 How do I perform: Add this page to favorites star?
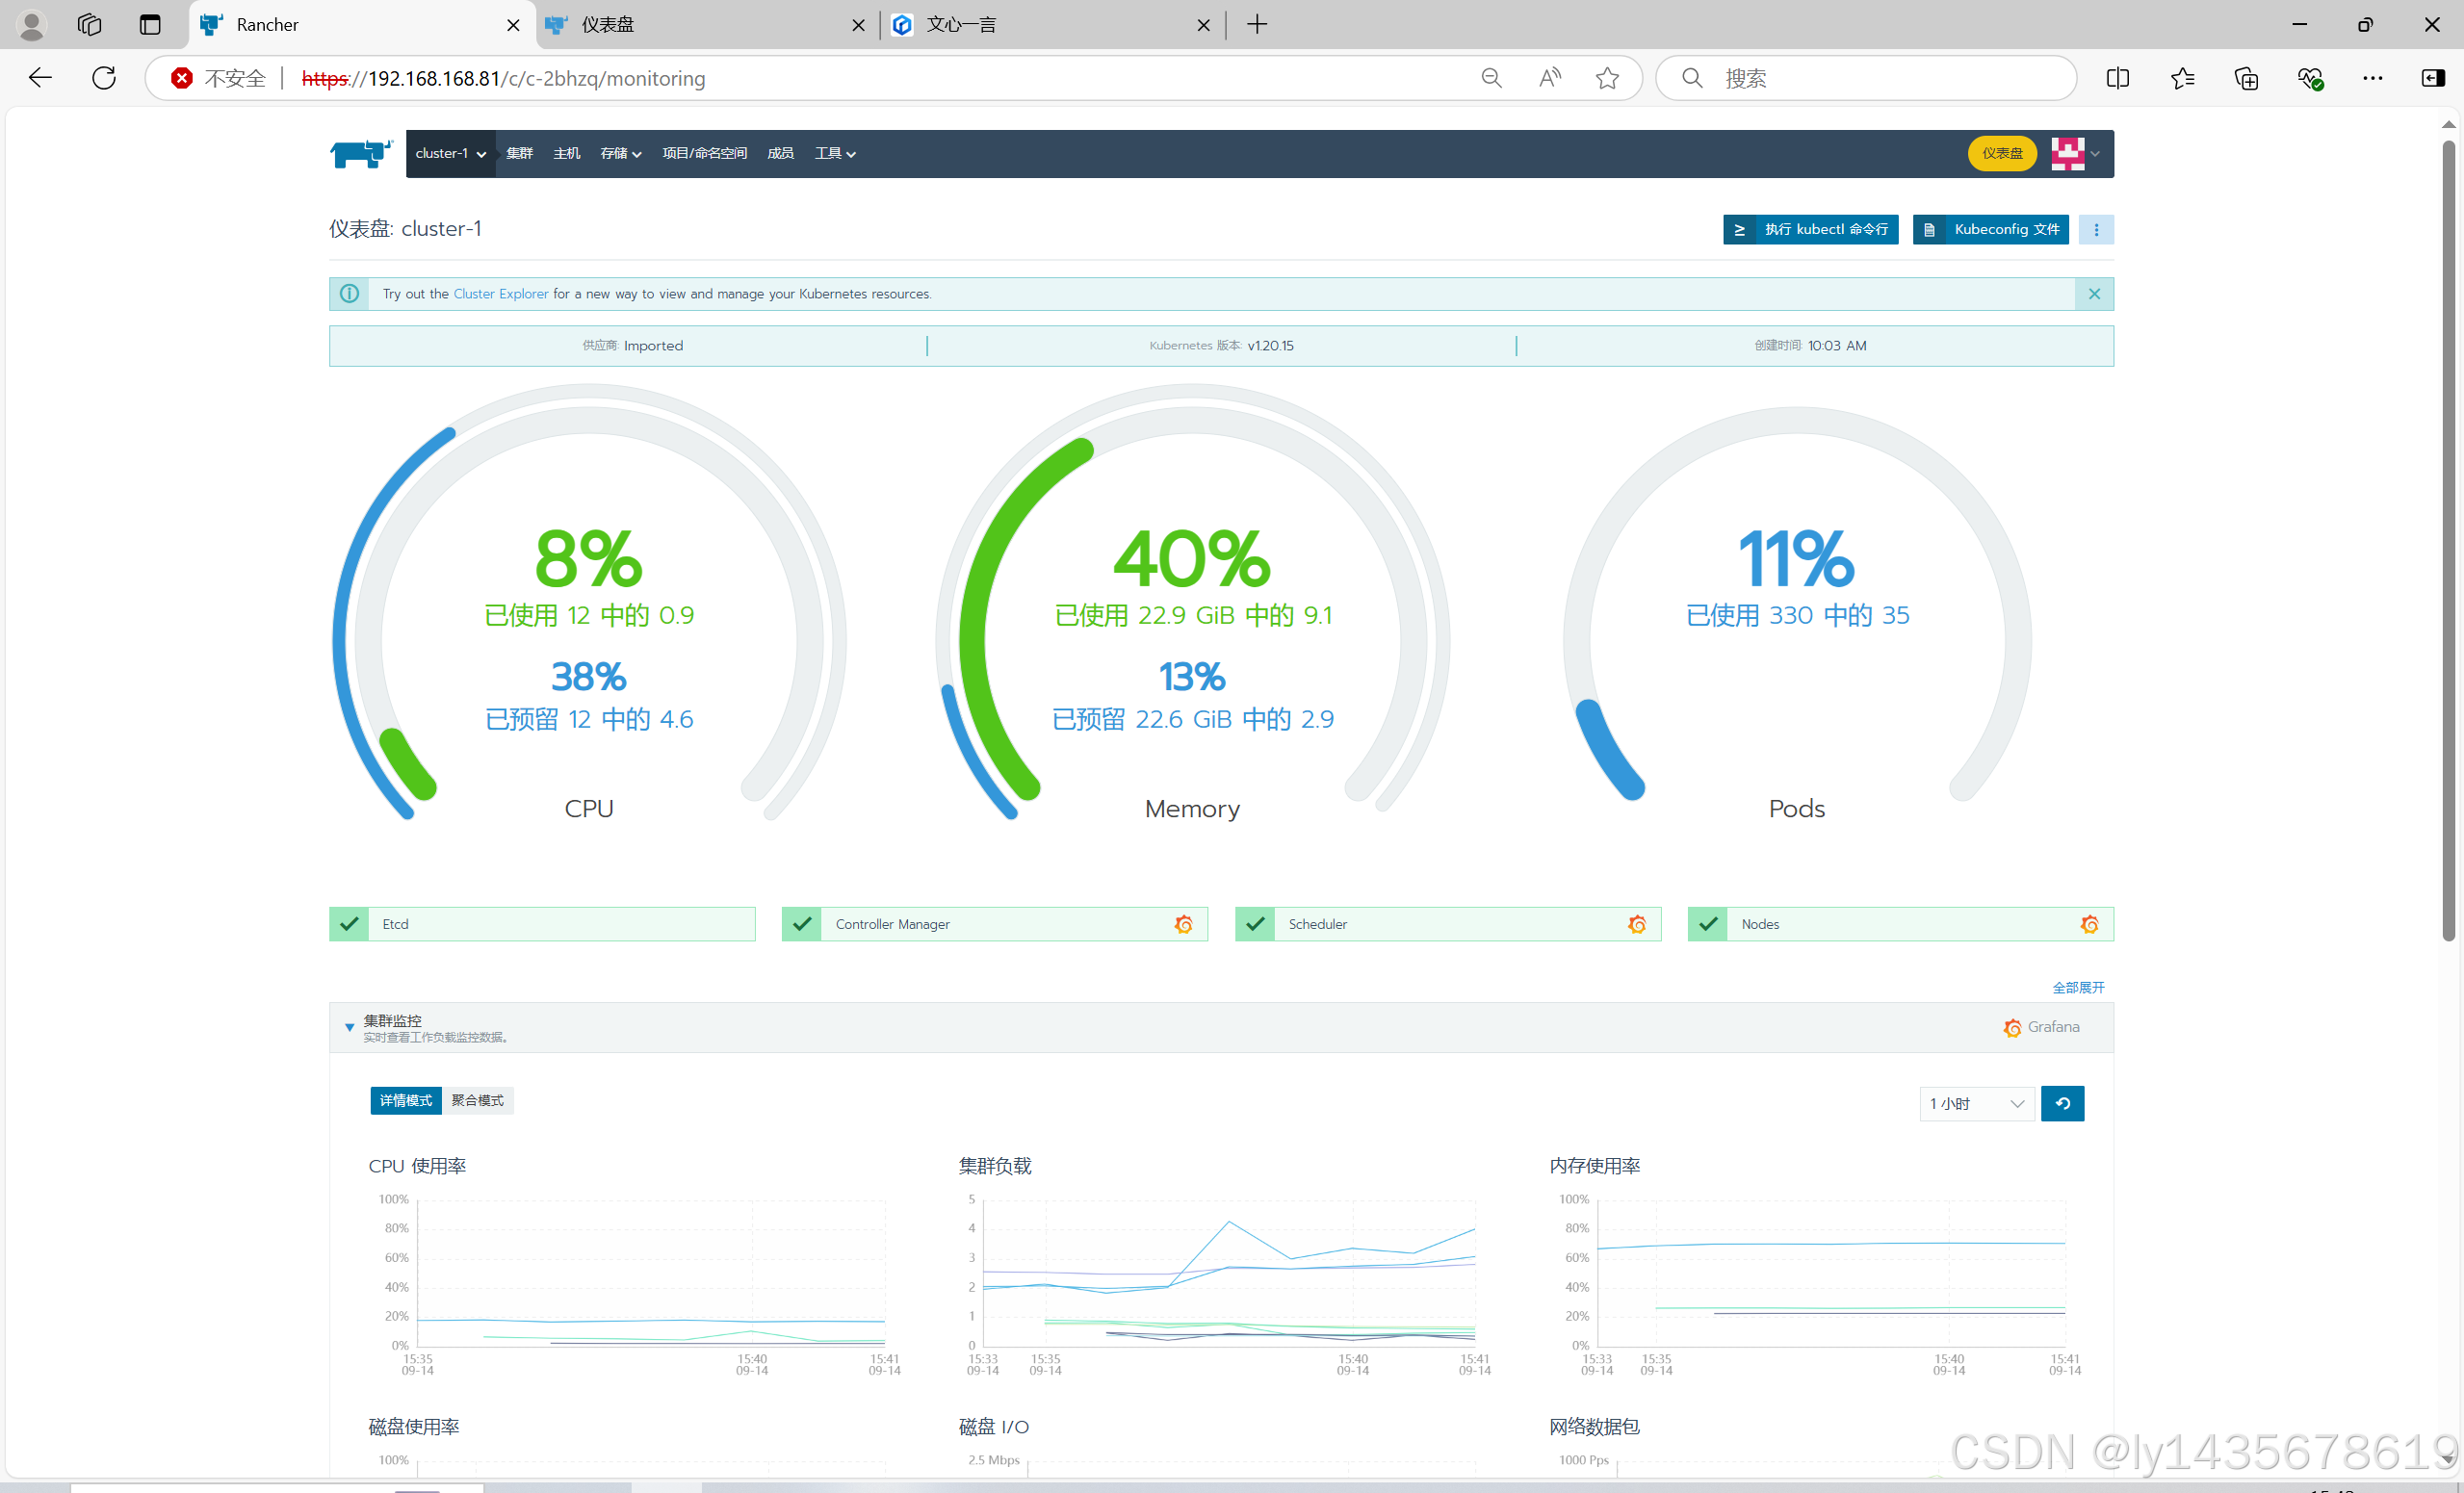coord(1607,78)
